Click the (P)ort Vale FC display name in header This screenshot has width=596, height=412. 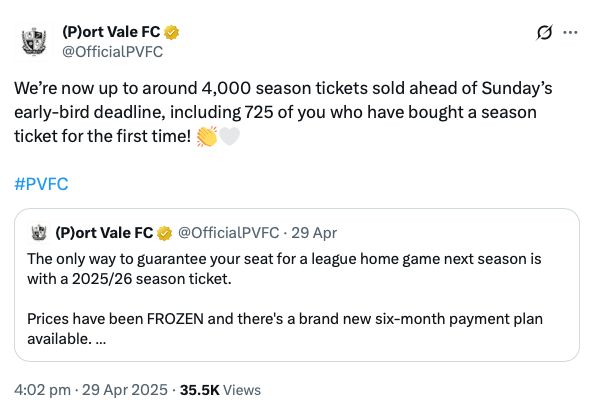(x=111, y=32)
